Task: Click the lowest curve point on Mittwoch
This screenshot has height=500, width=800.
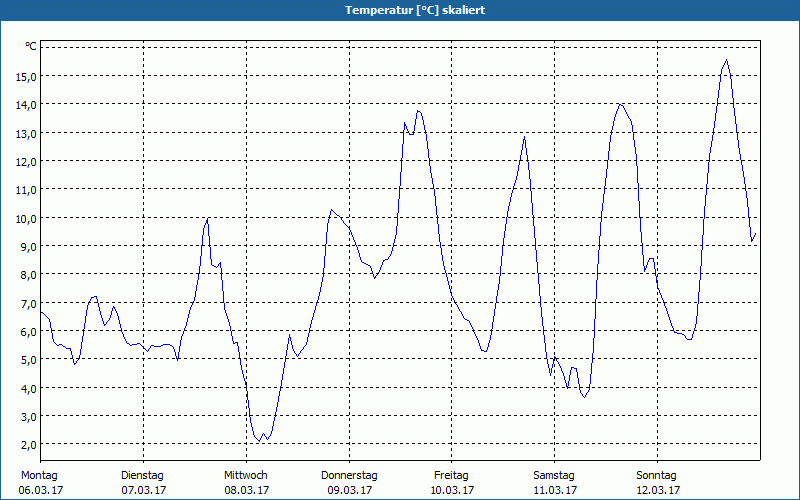Action: pos(259,441)
